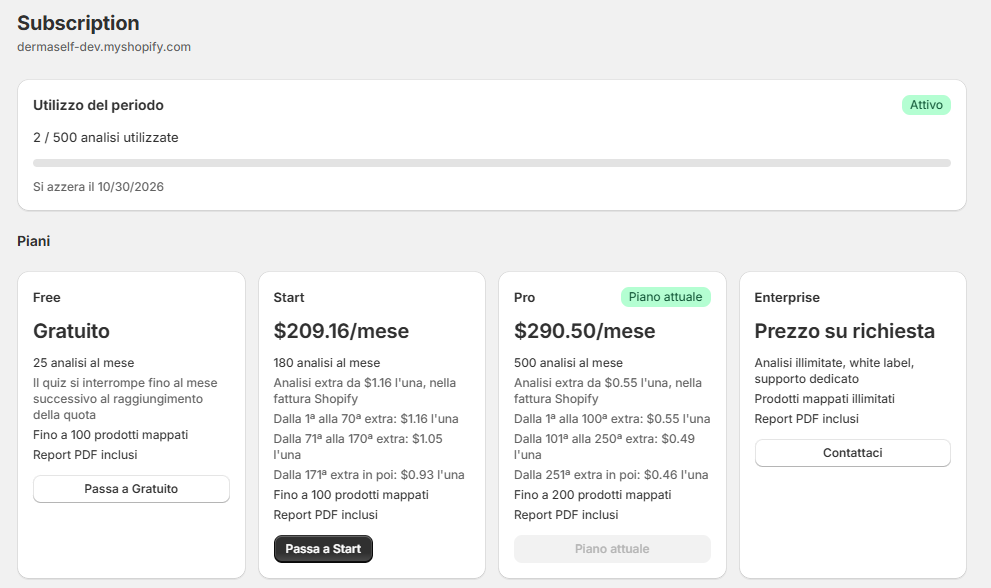Image resolution: width=991 pixels, height=588 pixels.
Task: Select 'Analisi extra da $0.55' text
Action: pyautogui.click(x=608, y=391)
